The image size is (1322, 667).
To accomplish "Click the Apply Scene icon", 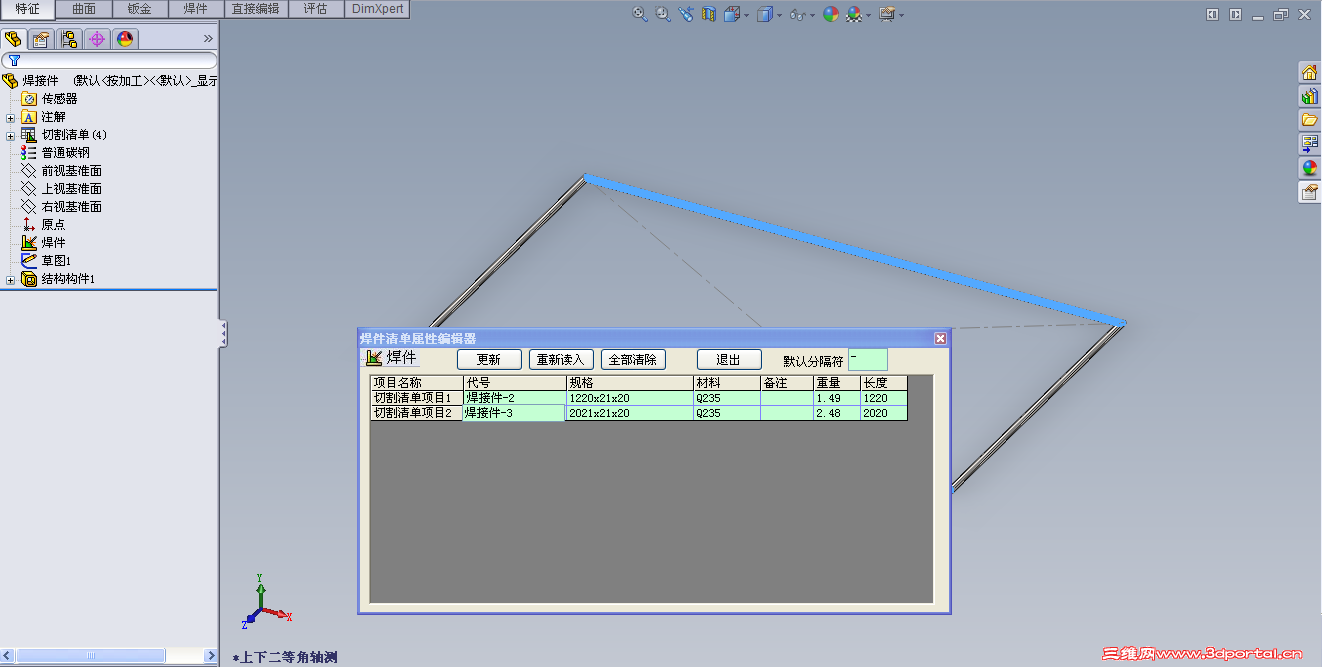I will [x=854, y=14].
